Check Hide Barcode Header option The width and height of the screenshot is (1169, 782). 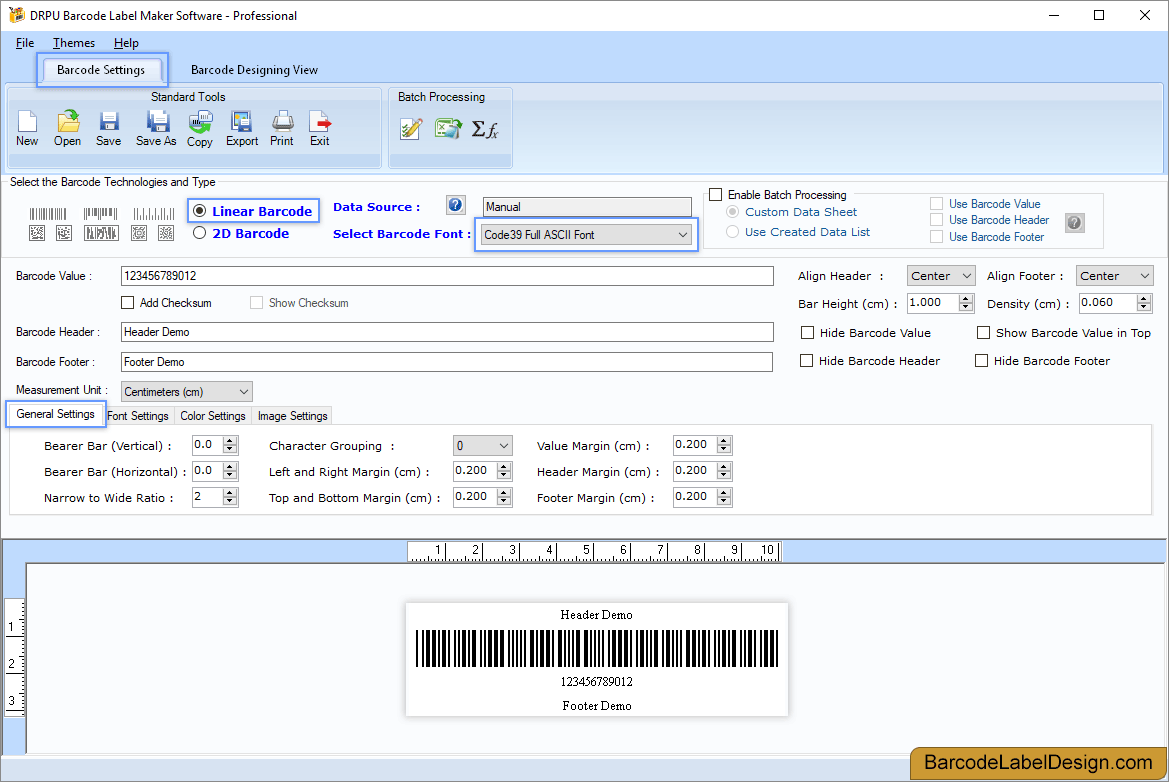808,360
